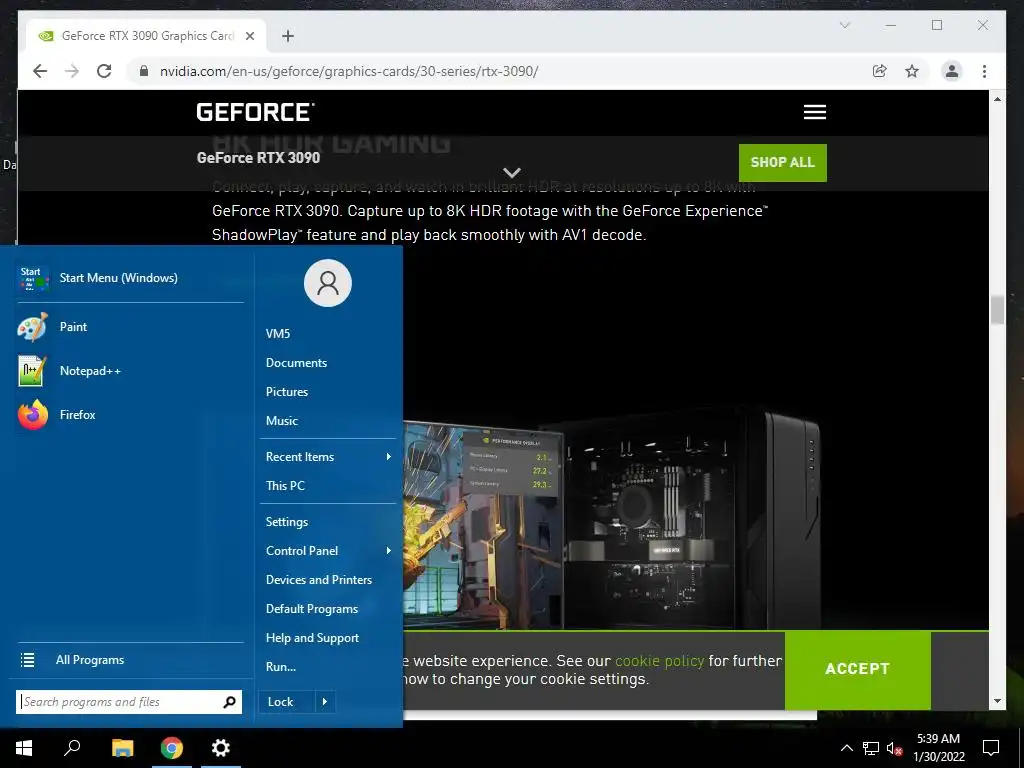Bookmark this page with the star icon
The width and height of the screenshot is (1024, 768).
(x=912, y=71)
